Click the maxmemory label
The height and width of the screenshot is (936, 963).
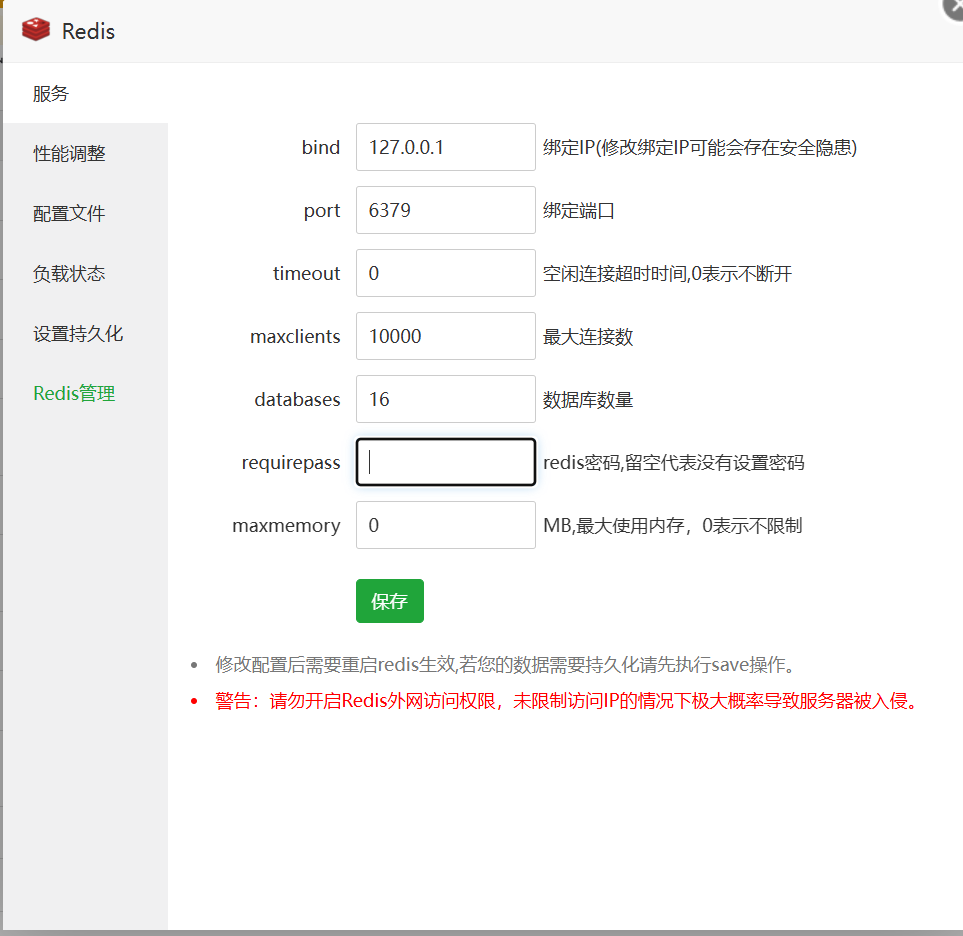coord(286,526)
